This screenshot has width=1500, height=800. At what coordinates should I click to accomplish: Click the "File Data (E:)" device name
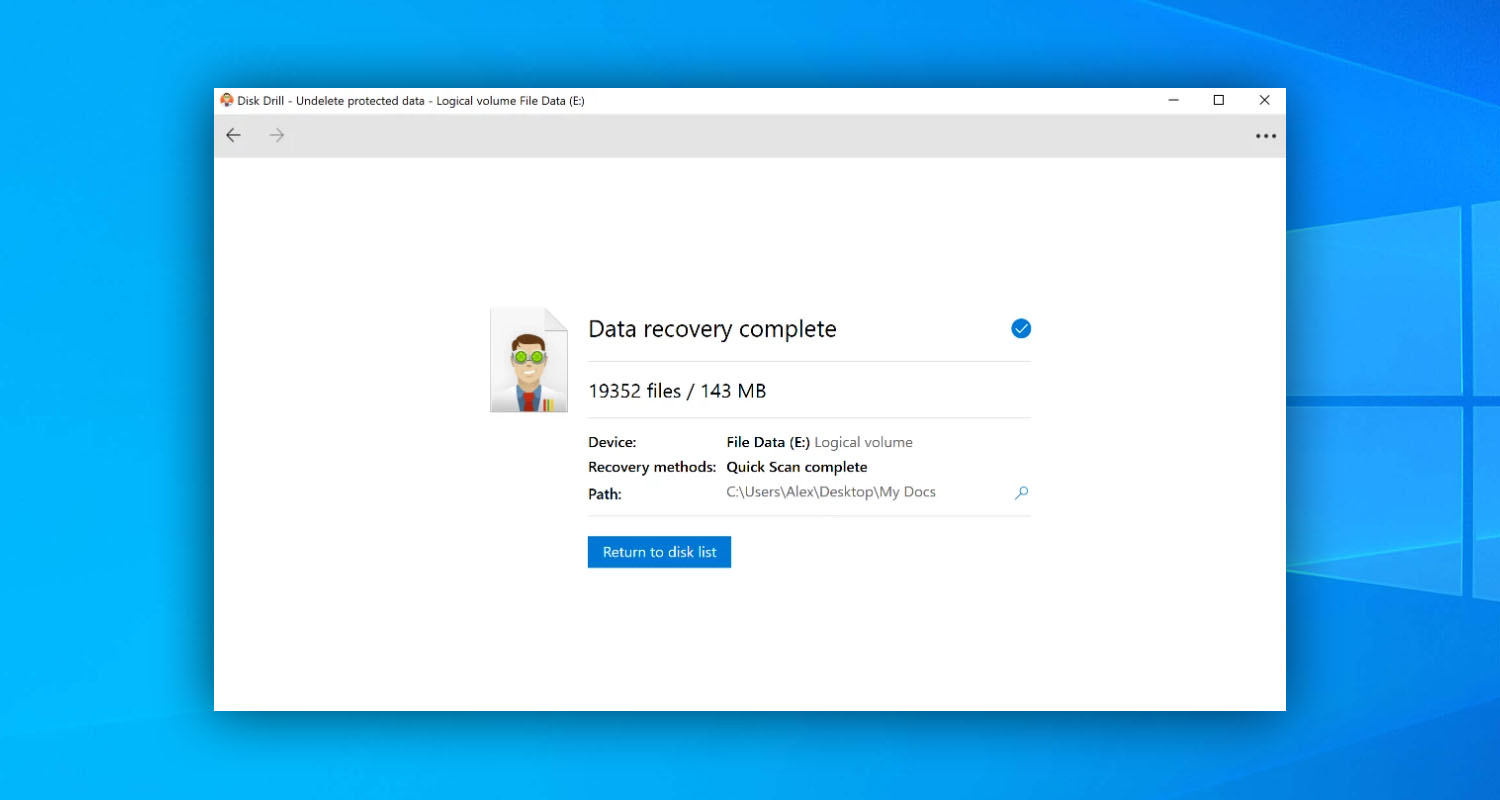768,442
